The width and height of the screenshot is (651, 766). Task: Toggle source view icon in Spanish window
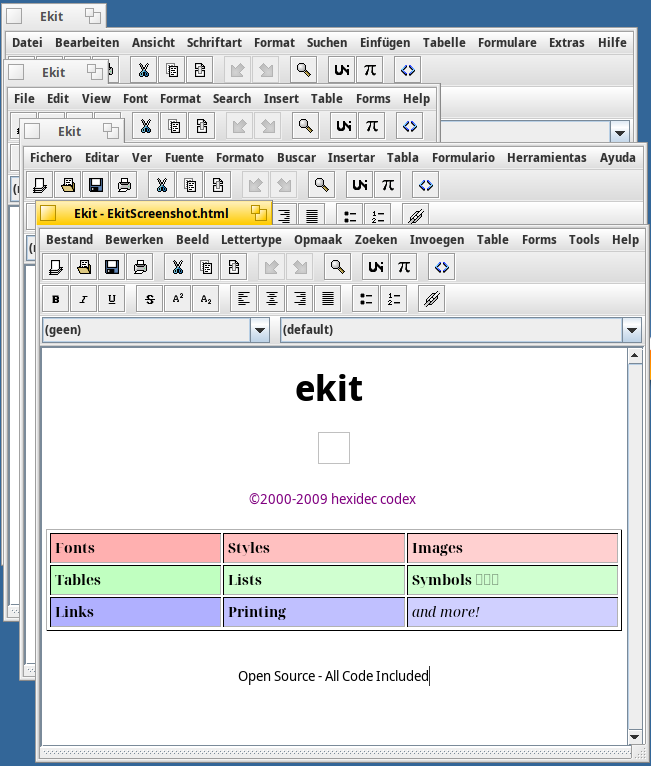(x=426, y=185)
